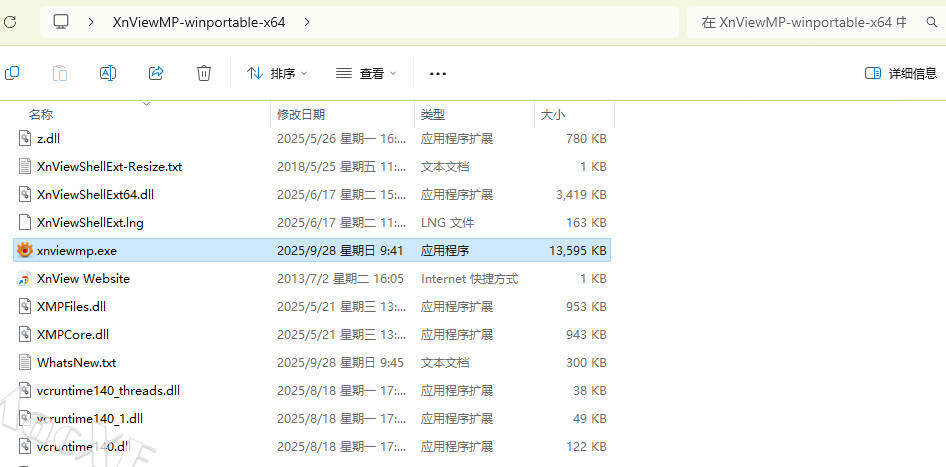Click the 38 KB size cell

(589, 390)
